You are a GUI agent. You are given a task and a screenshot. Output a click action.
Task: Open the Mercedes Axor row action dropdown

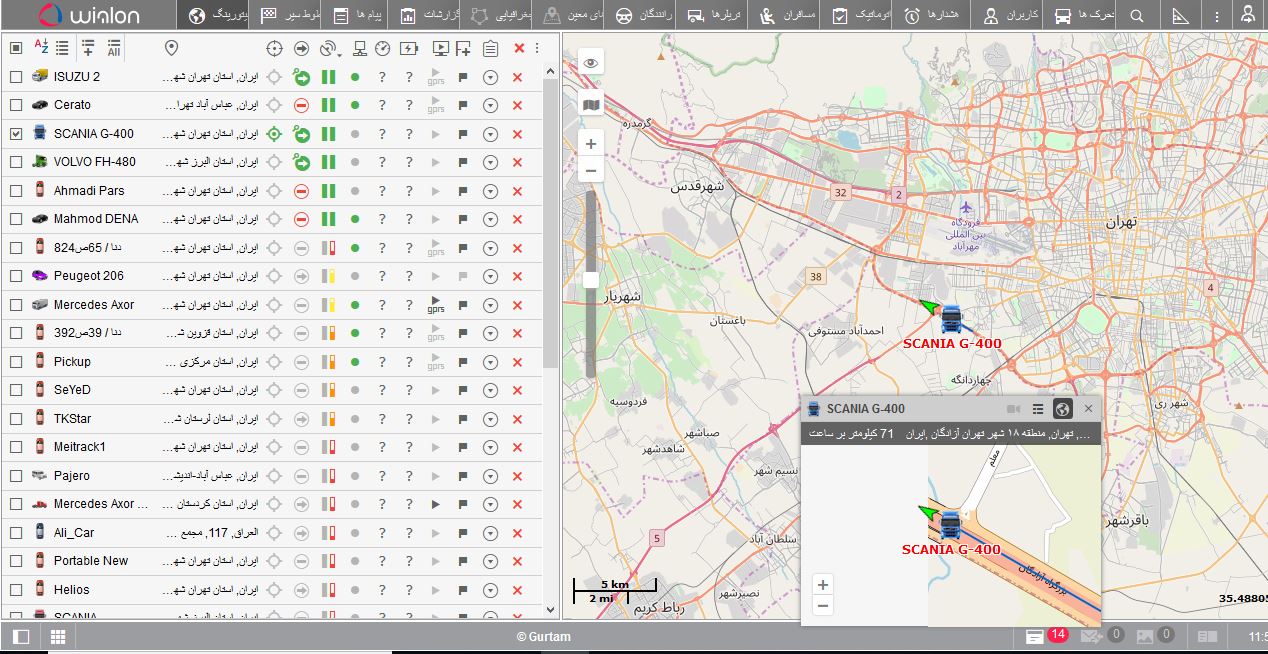pos(490,305)
